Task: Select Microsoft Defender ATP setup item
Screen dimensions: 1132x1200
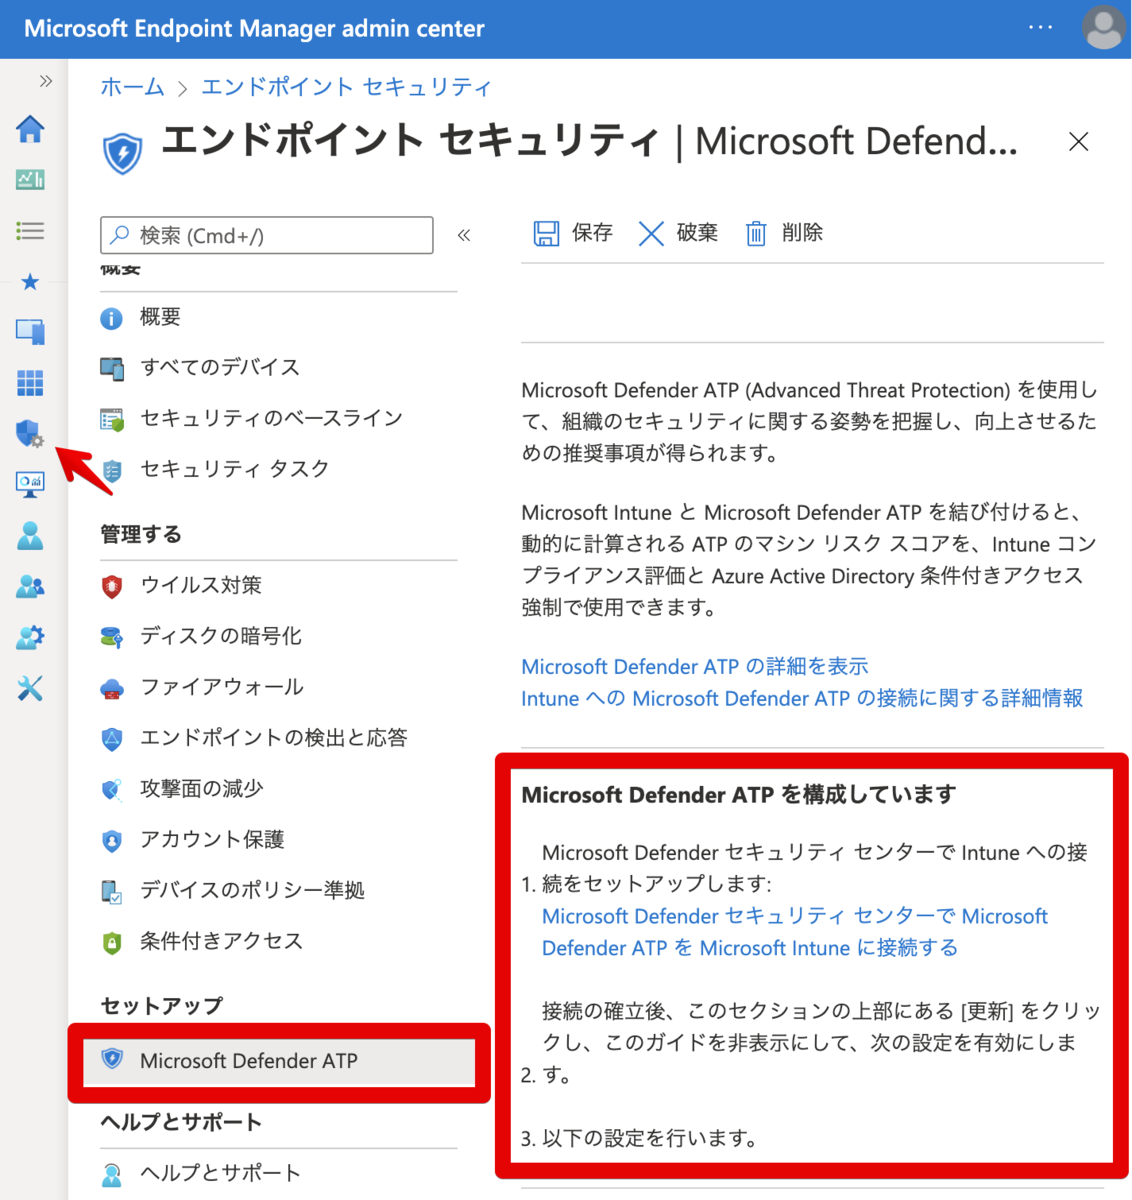Action: tap(279, 1061)
